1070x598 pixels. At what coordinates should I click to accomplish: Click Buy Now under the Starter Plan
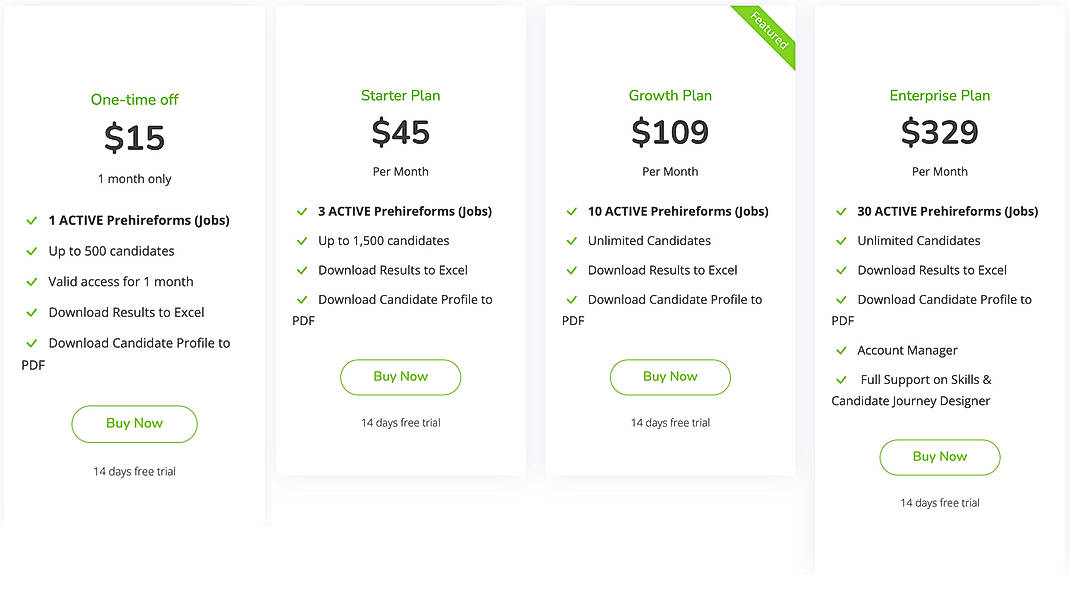click(x=400, y=377)
